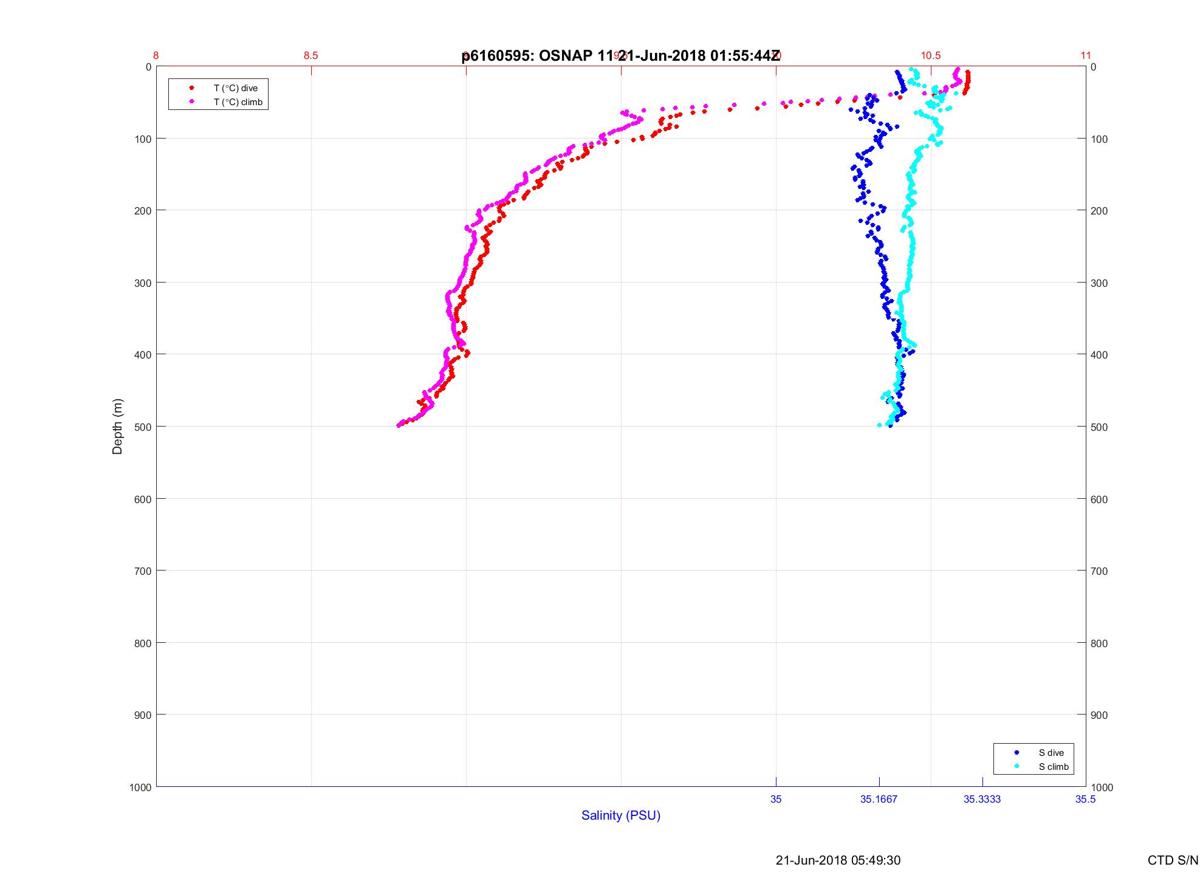Click '300' on the right depth axis

coord(1100,283)
